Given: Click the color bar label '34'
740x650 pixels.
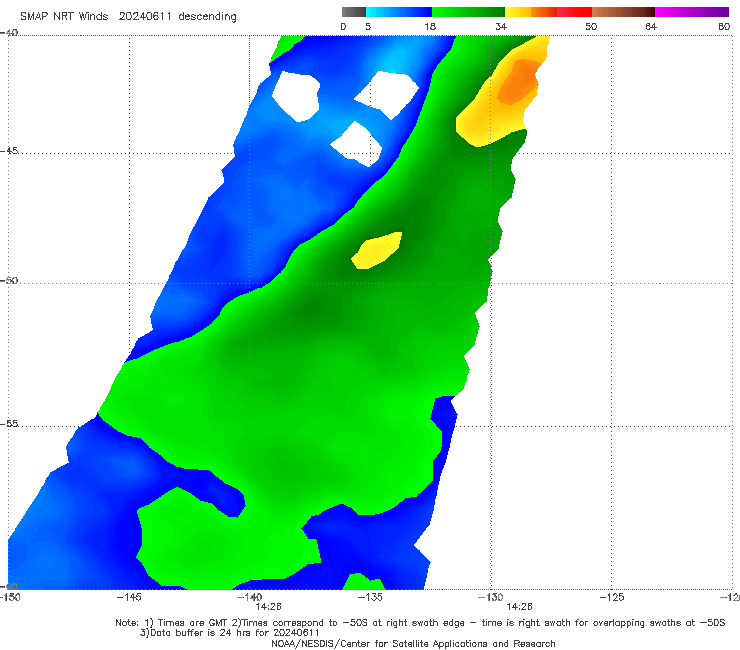Looking at the screenshot, I should tap(501, 27).
